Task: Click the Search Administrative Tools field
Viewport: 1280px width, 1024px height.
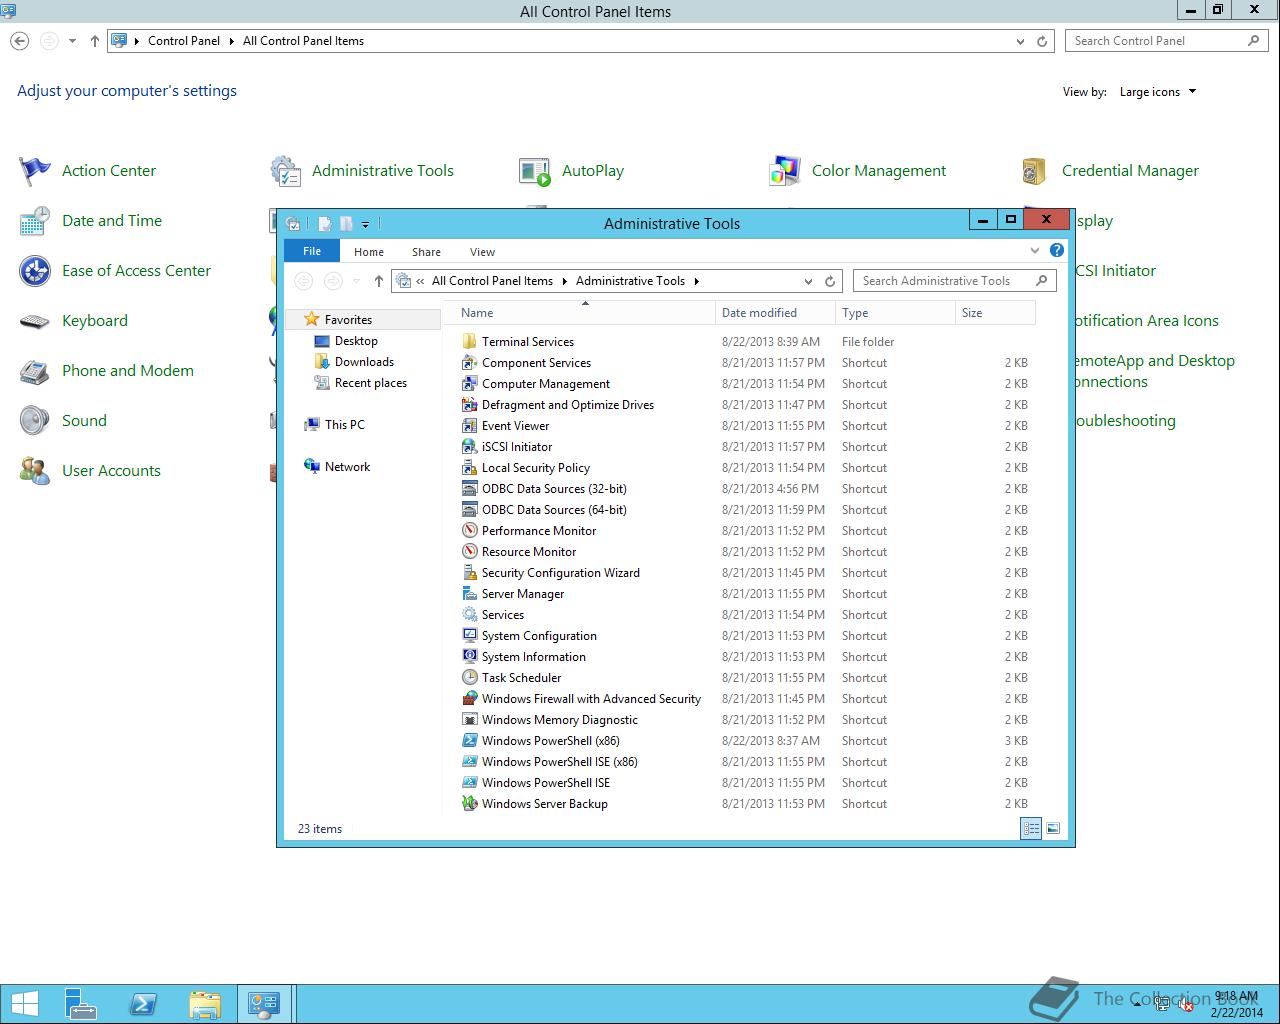Action: pos(952,281)
